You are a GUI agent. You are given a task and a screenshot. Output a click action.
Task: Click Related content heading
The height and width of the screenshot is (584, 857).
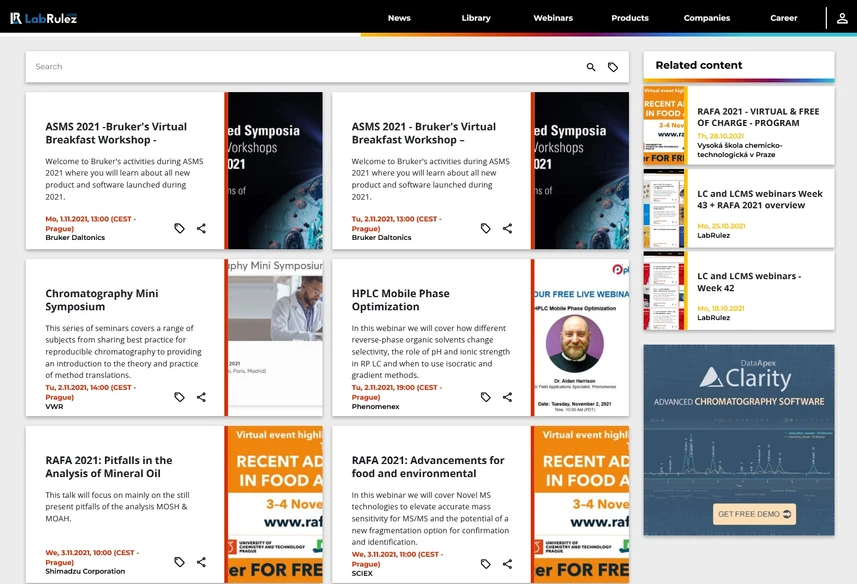(698, 65)
